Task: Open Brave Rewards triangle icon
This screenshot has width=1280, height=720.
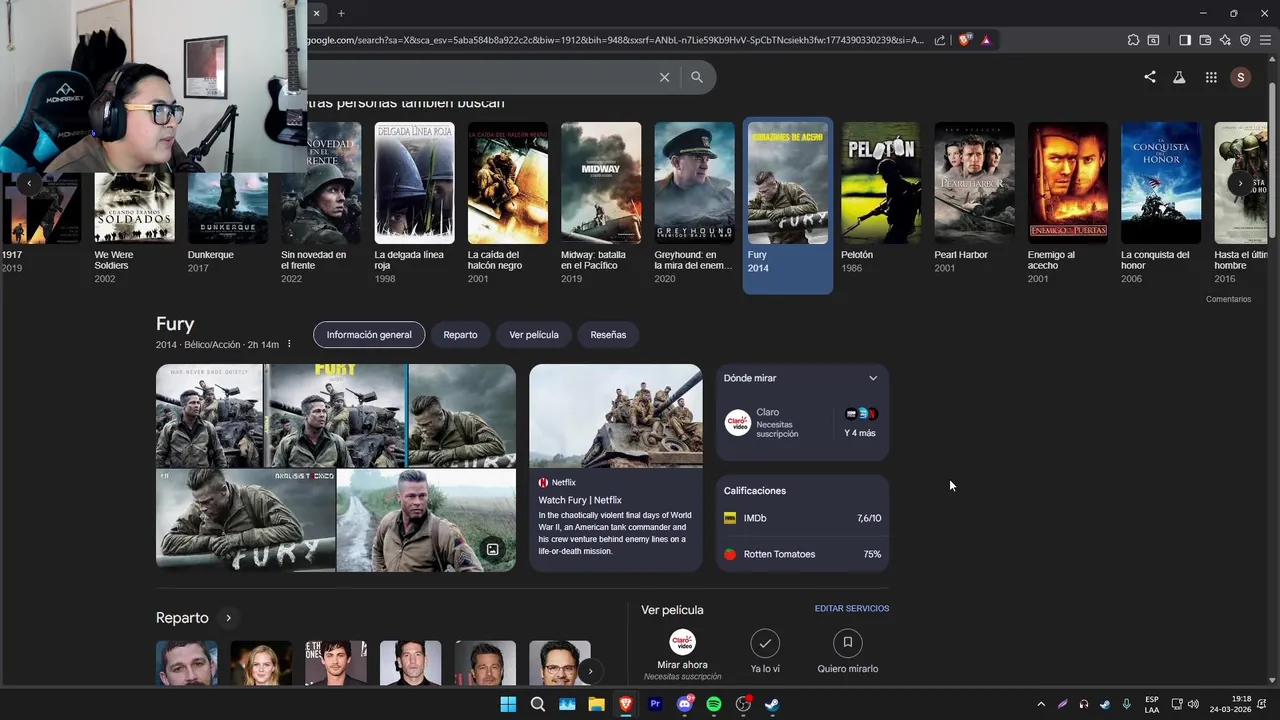Action: click(986, 40)
